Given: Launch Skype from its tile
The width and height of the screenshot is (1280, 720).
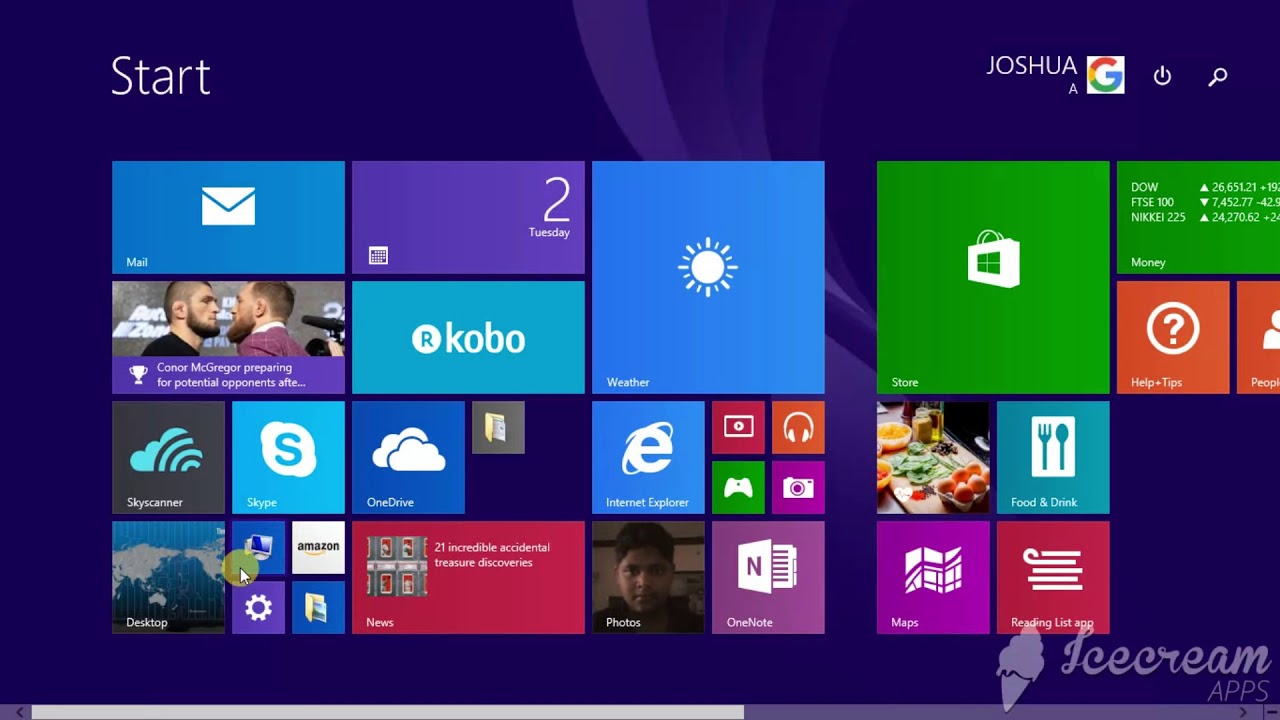Looking at the screenshot, I should 288,457.
